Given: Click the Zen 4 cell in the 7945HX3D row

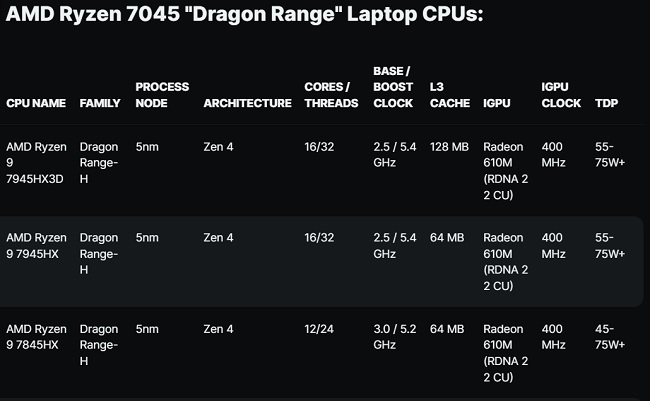Looking at the screenshot, I should (x=218, y=146).
